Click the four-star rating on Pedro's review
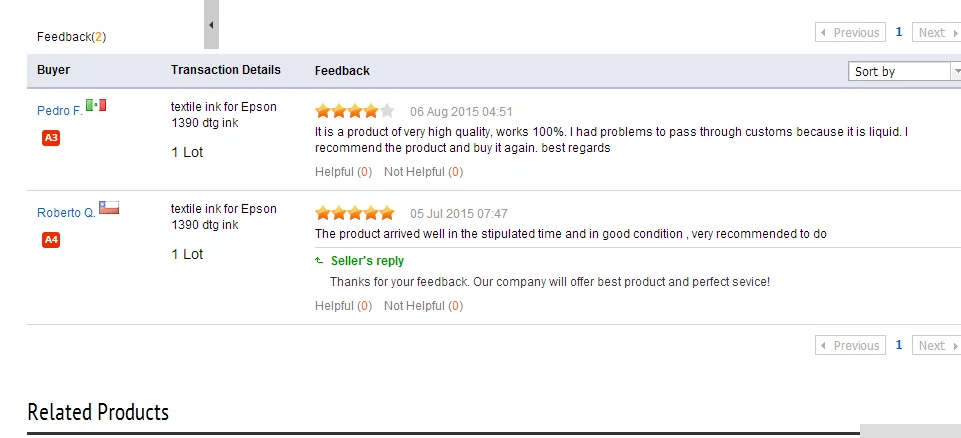The width and height of the screenshot is (961, 438). [x=354, y=111]
